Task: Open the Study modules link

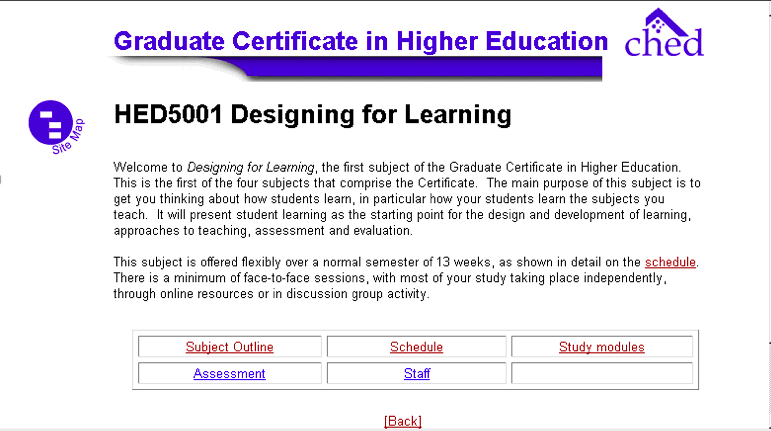Action: click(601, 347)
